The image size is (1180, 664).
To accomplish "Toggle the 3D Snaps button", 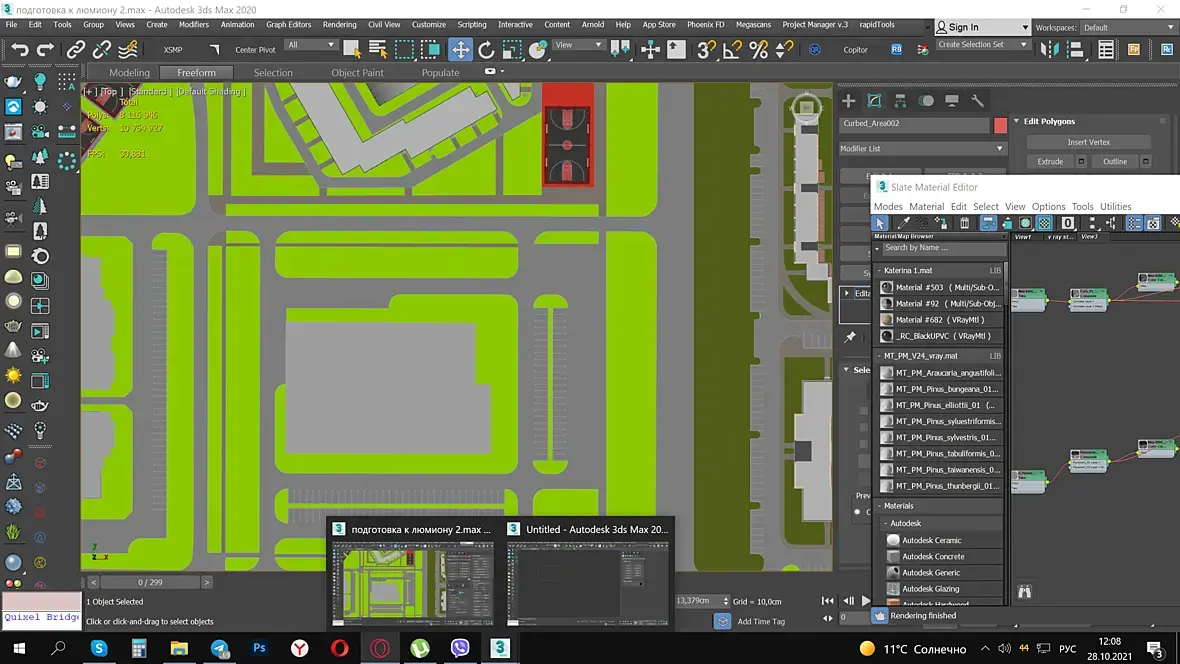I will tap(707, 49).
